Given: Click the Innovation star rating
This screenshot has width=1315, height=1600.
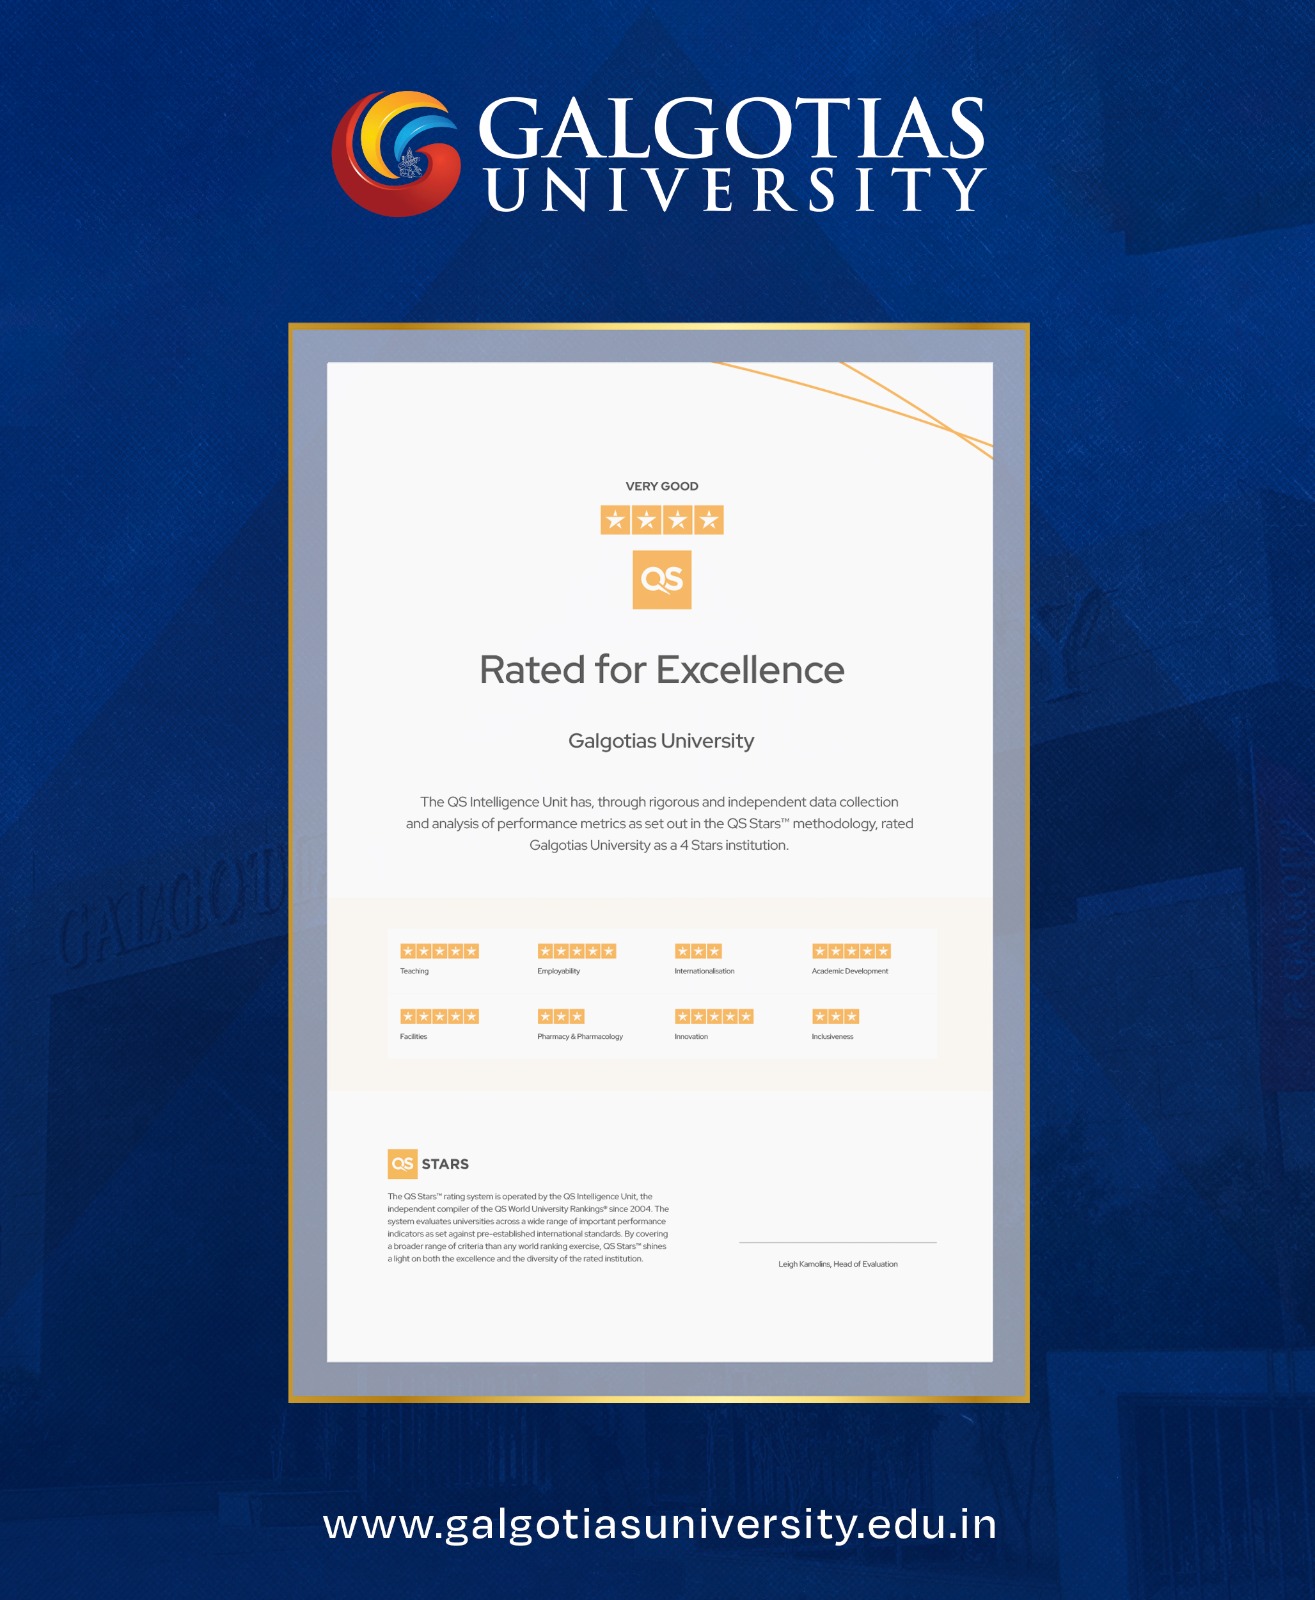Looking at the screenshot, I should (714, 1016).
